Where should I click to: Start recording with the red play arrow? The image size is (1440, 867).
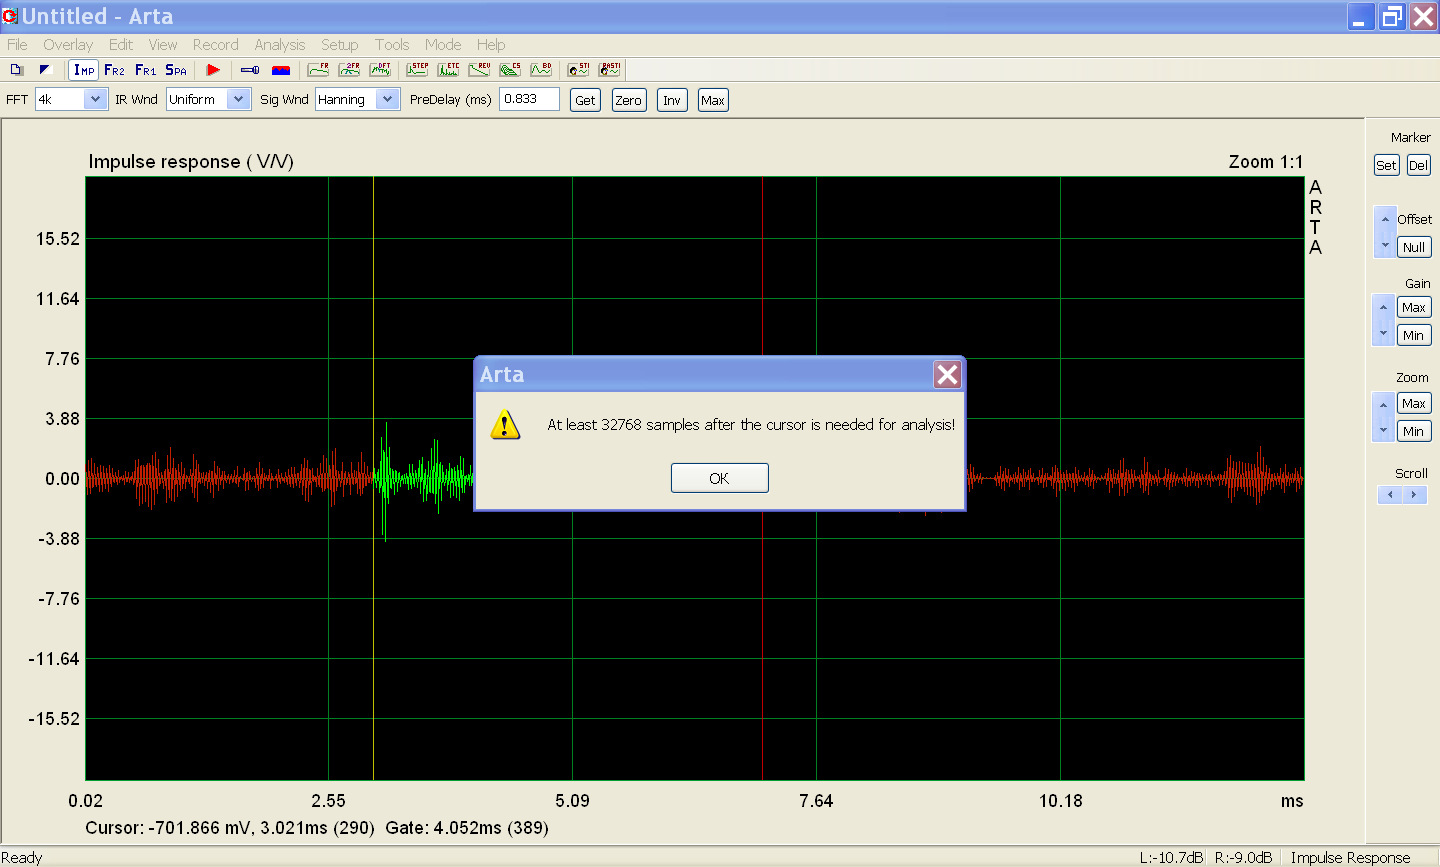coord(213,70)
